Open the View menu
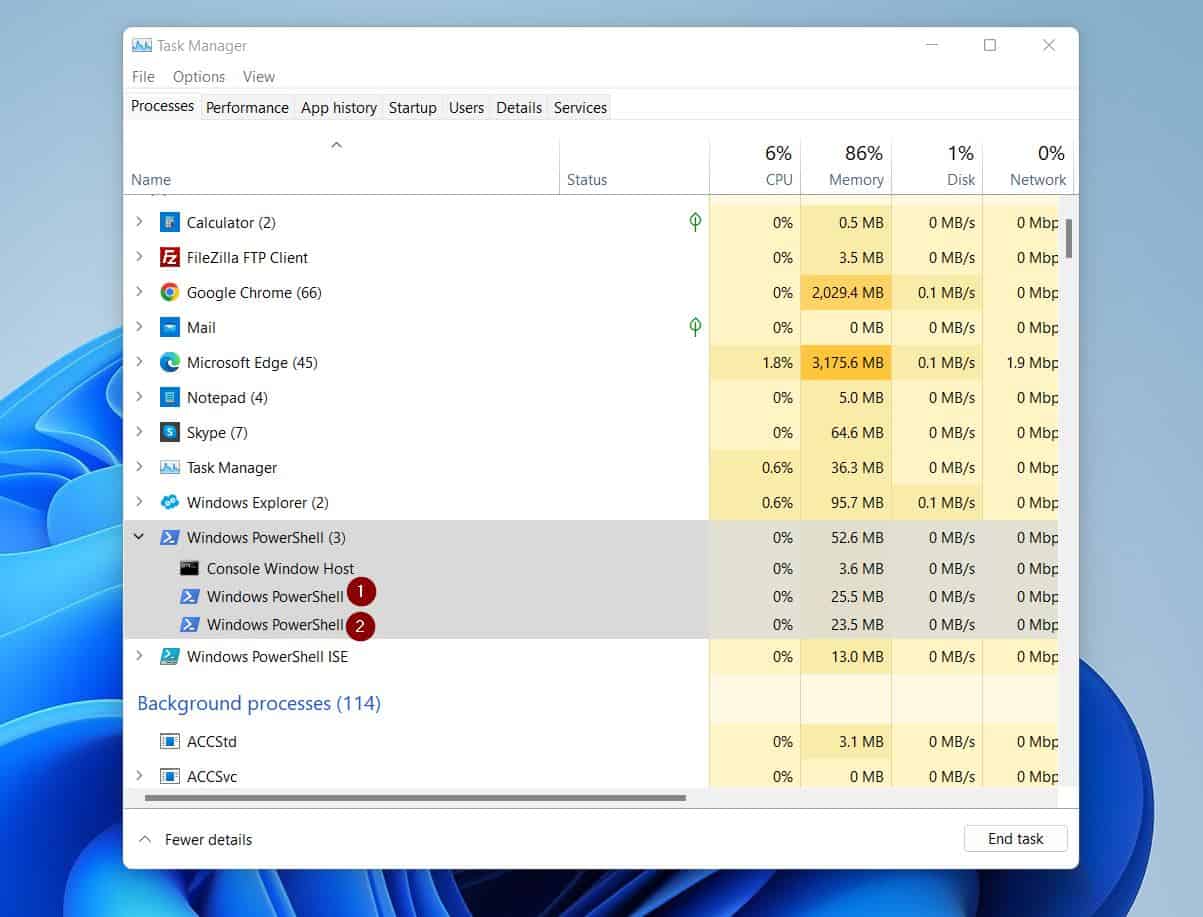Screen dimensions: 1203x917 click(x=258, y=76)
